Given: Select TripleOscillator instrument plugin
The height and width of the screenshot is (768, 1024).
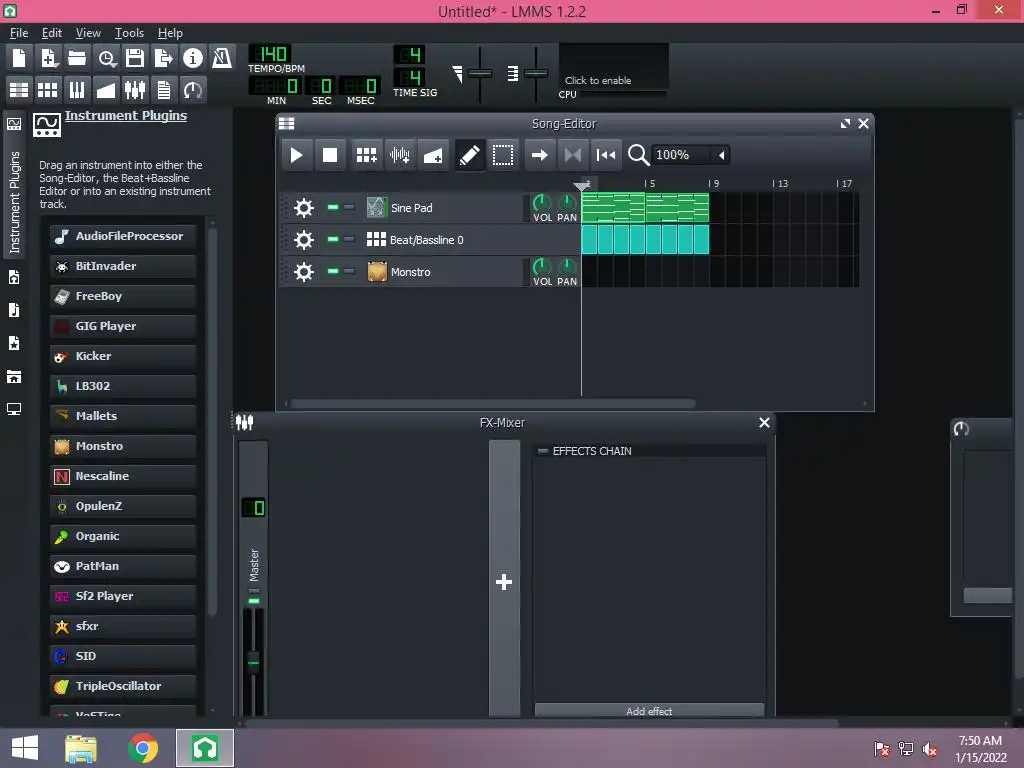Looking at the screenshot, I should point(123,686).
